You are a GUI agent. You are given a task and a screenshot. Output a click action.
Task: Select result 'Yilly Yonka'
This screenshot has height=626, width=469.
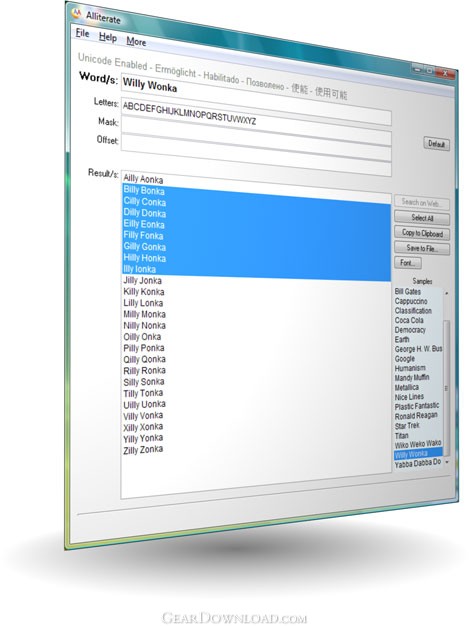[x=143, y=439]
